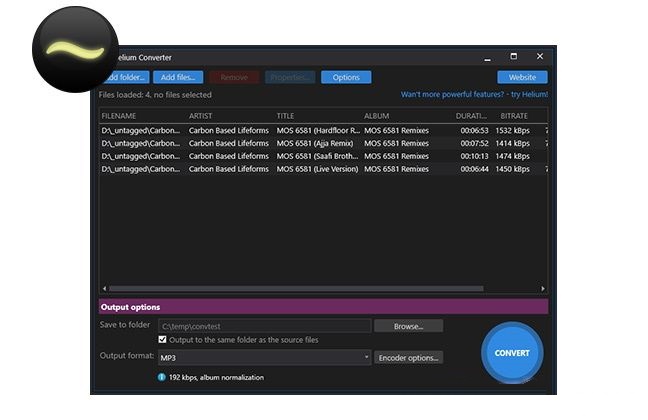Sort the list by the ARTIST column

[x=200, y=116]
